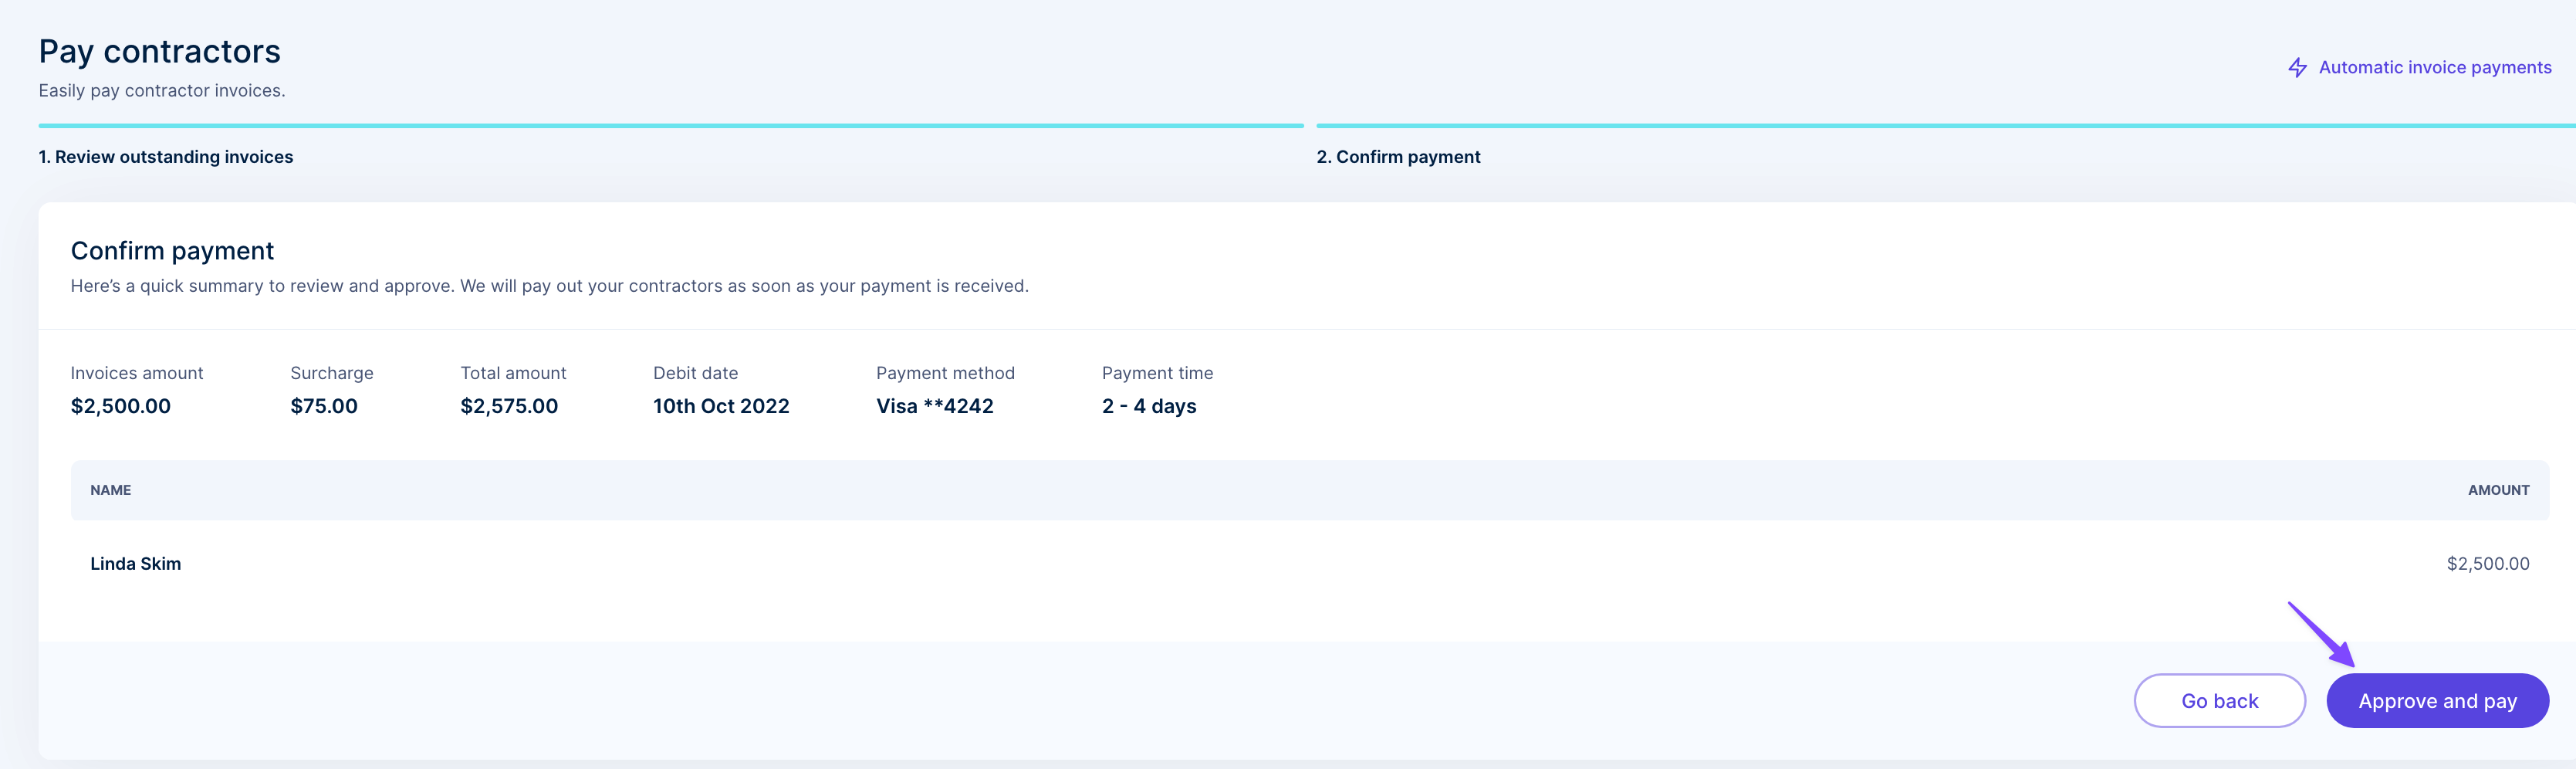Click the Debit date 10th Oct 2022

coord(721,406)
